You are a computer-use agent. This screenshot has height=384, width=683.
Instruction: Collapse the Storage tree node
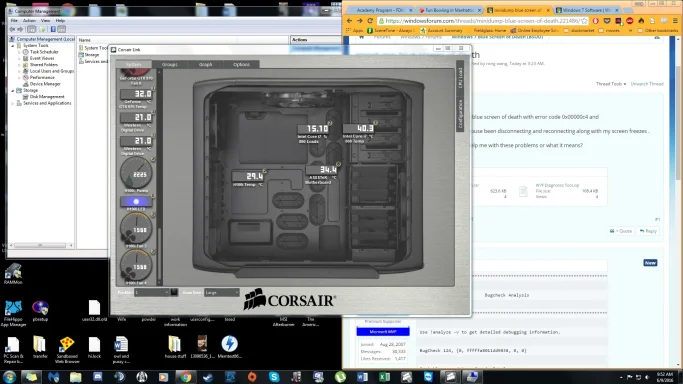[13, 91]
